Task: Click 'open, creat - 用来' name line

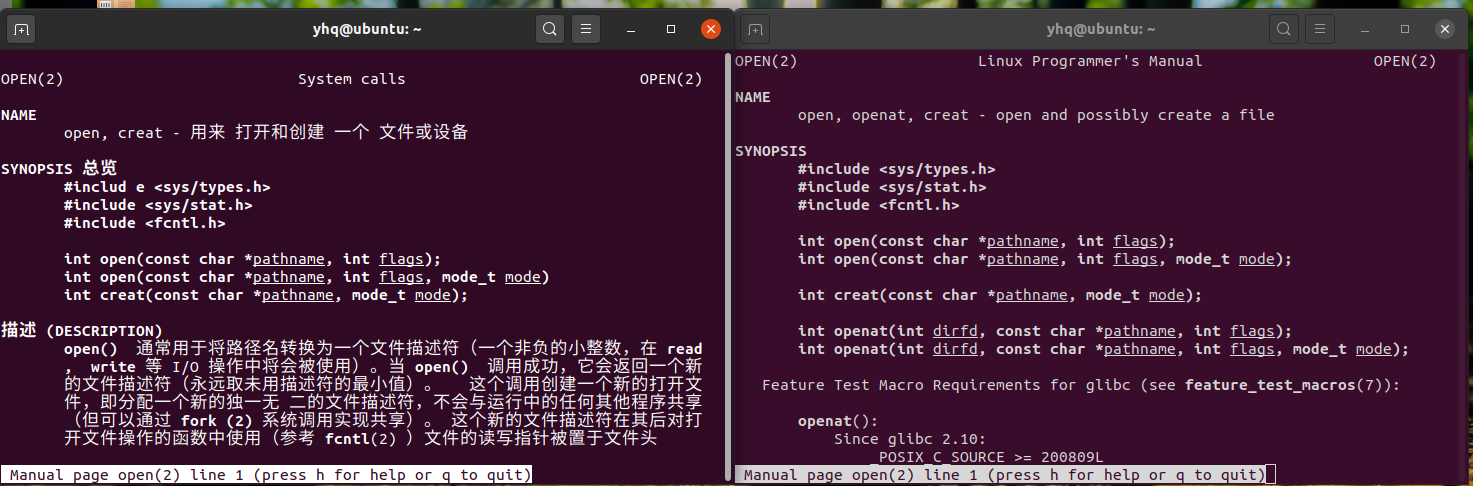Action: [266, 132]
